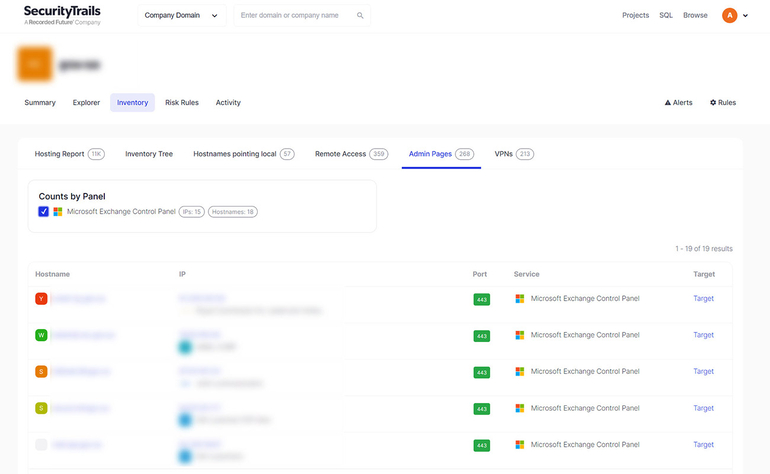Open the Target link in Y row

point(703,298)
